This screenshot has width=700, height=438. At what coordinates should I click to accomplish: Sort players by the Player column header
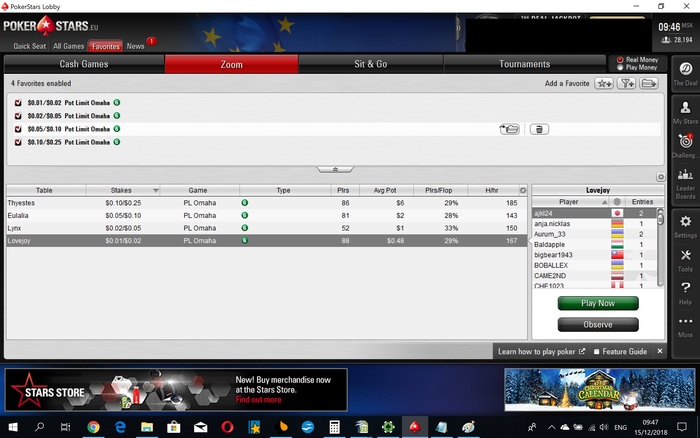coord(571,202)
